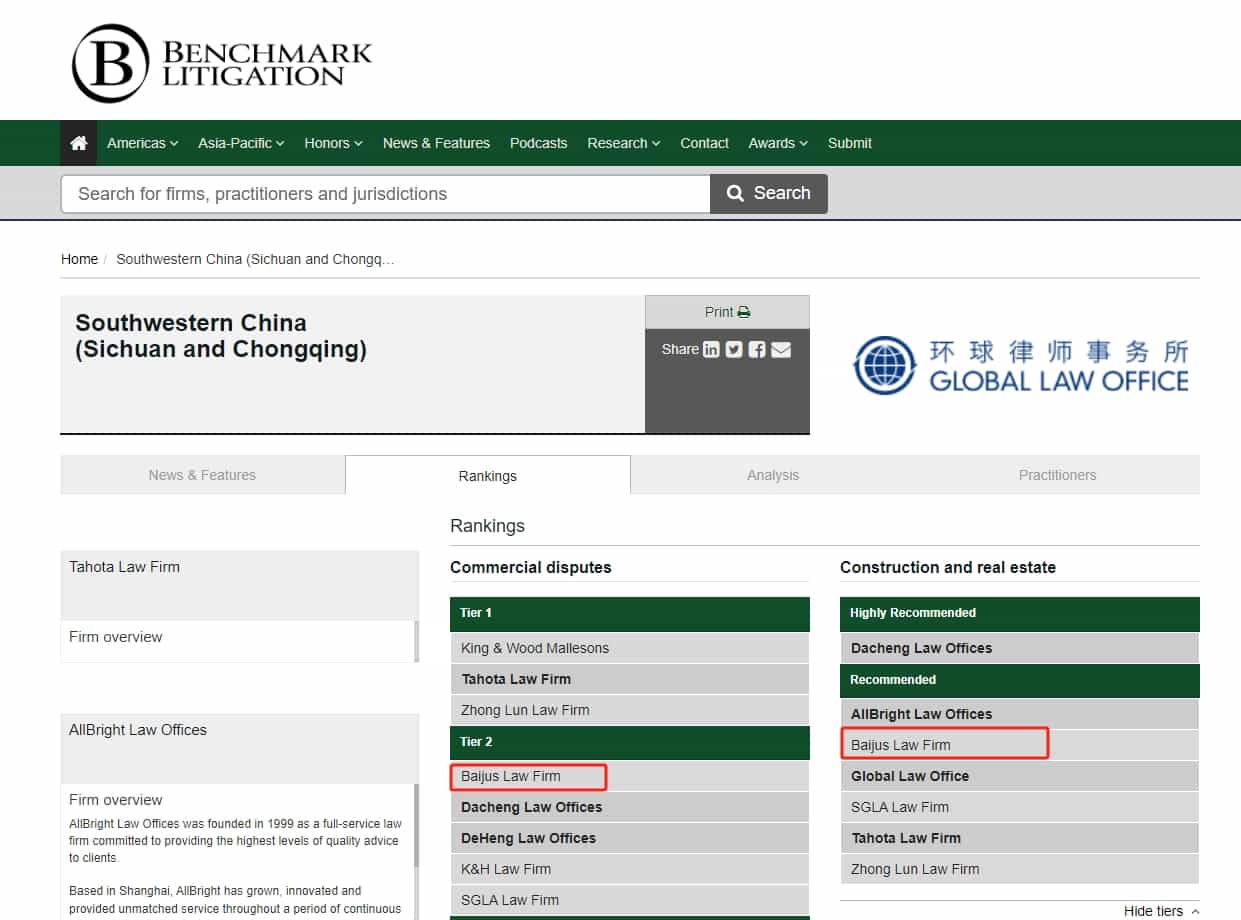Open the Asia-Pacific dropdown menu
The image size is (1241, 920).
pos(241,143)
